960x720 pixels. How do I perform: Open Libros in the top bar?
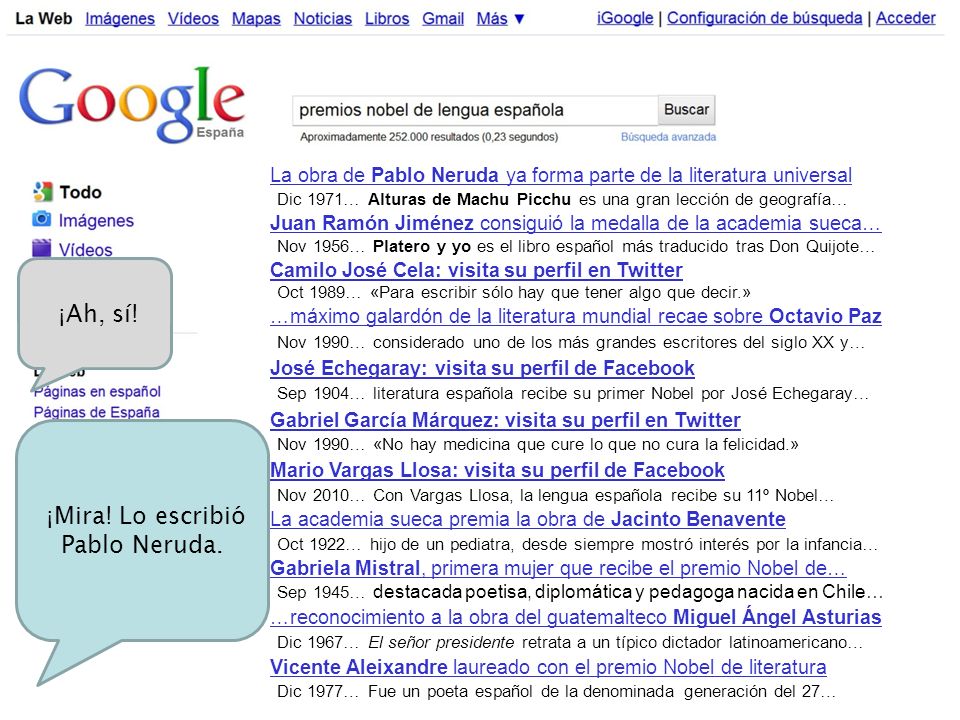pyautogui.click(x=387, y=19)
